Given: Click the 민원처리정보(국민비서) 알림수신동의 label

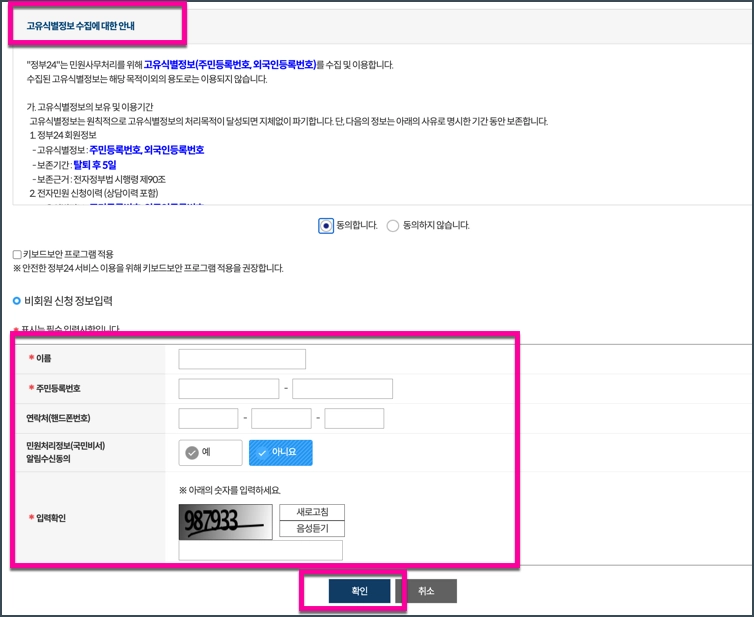Looking at the screenshot, I should (66, 452).
